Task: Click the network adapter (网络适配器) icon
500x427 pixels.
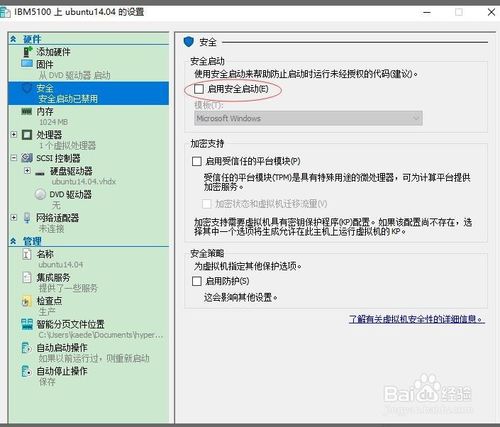Action: coord(27,218)
